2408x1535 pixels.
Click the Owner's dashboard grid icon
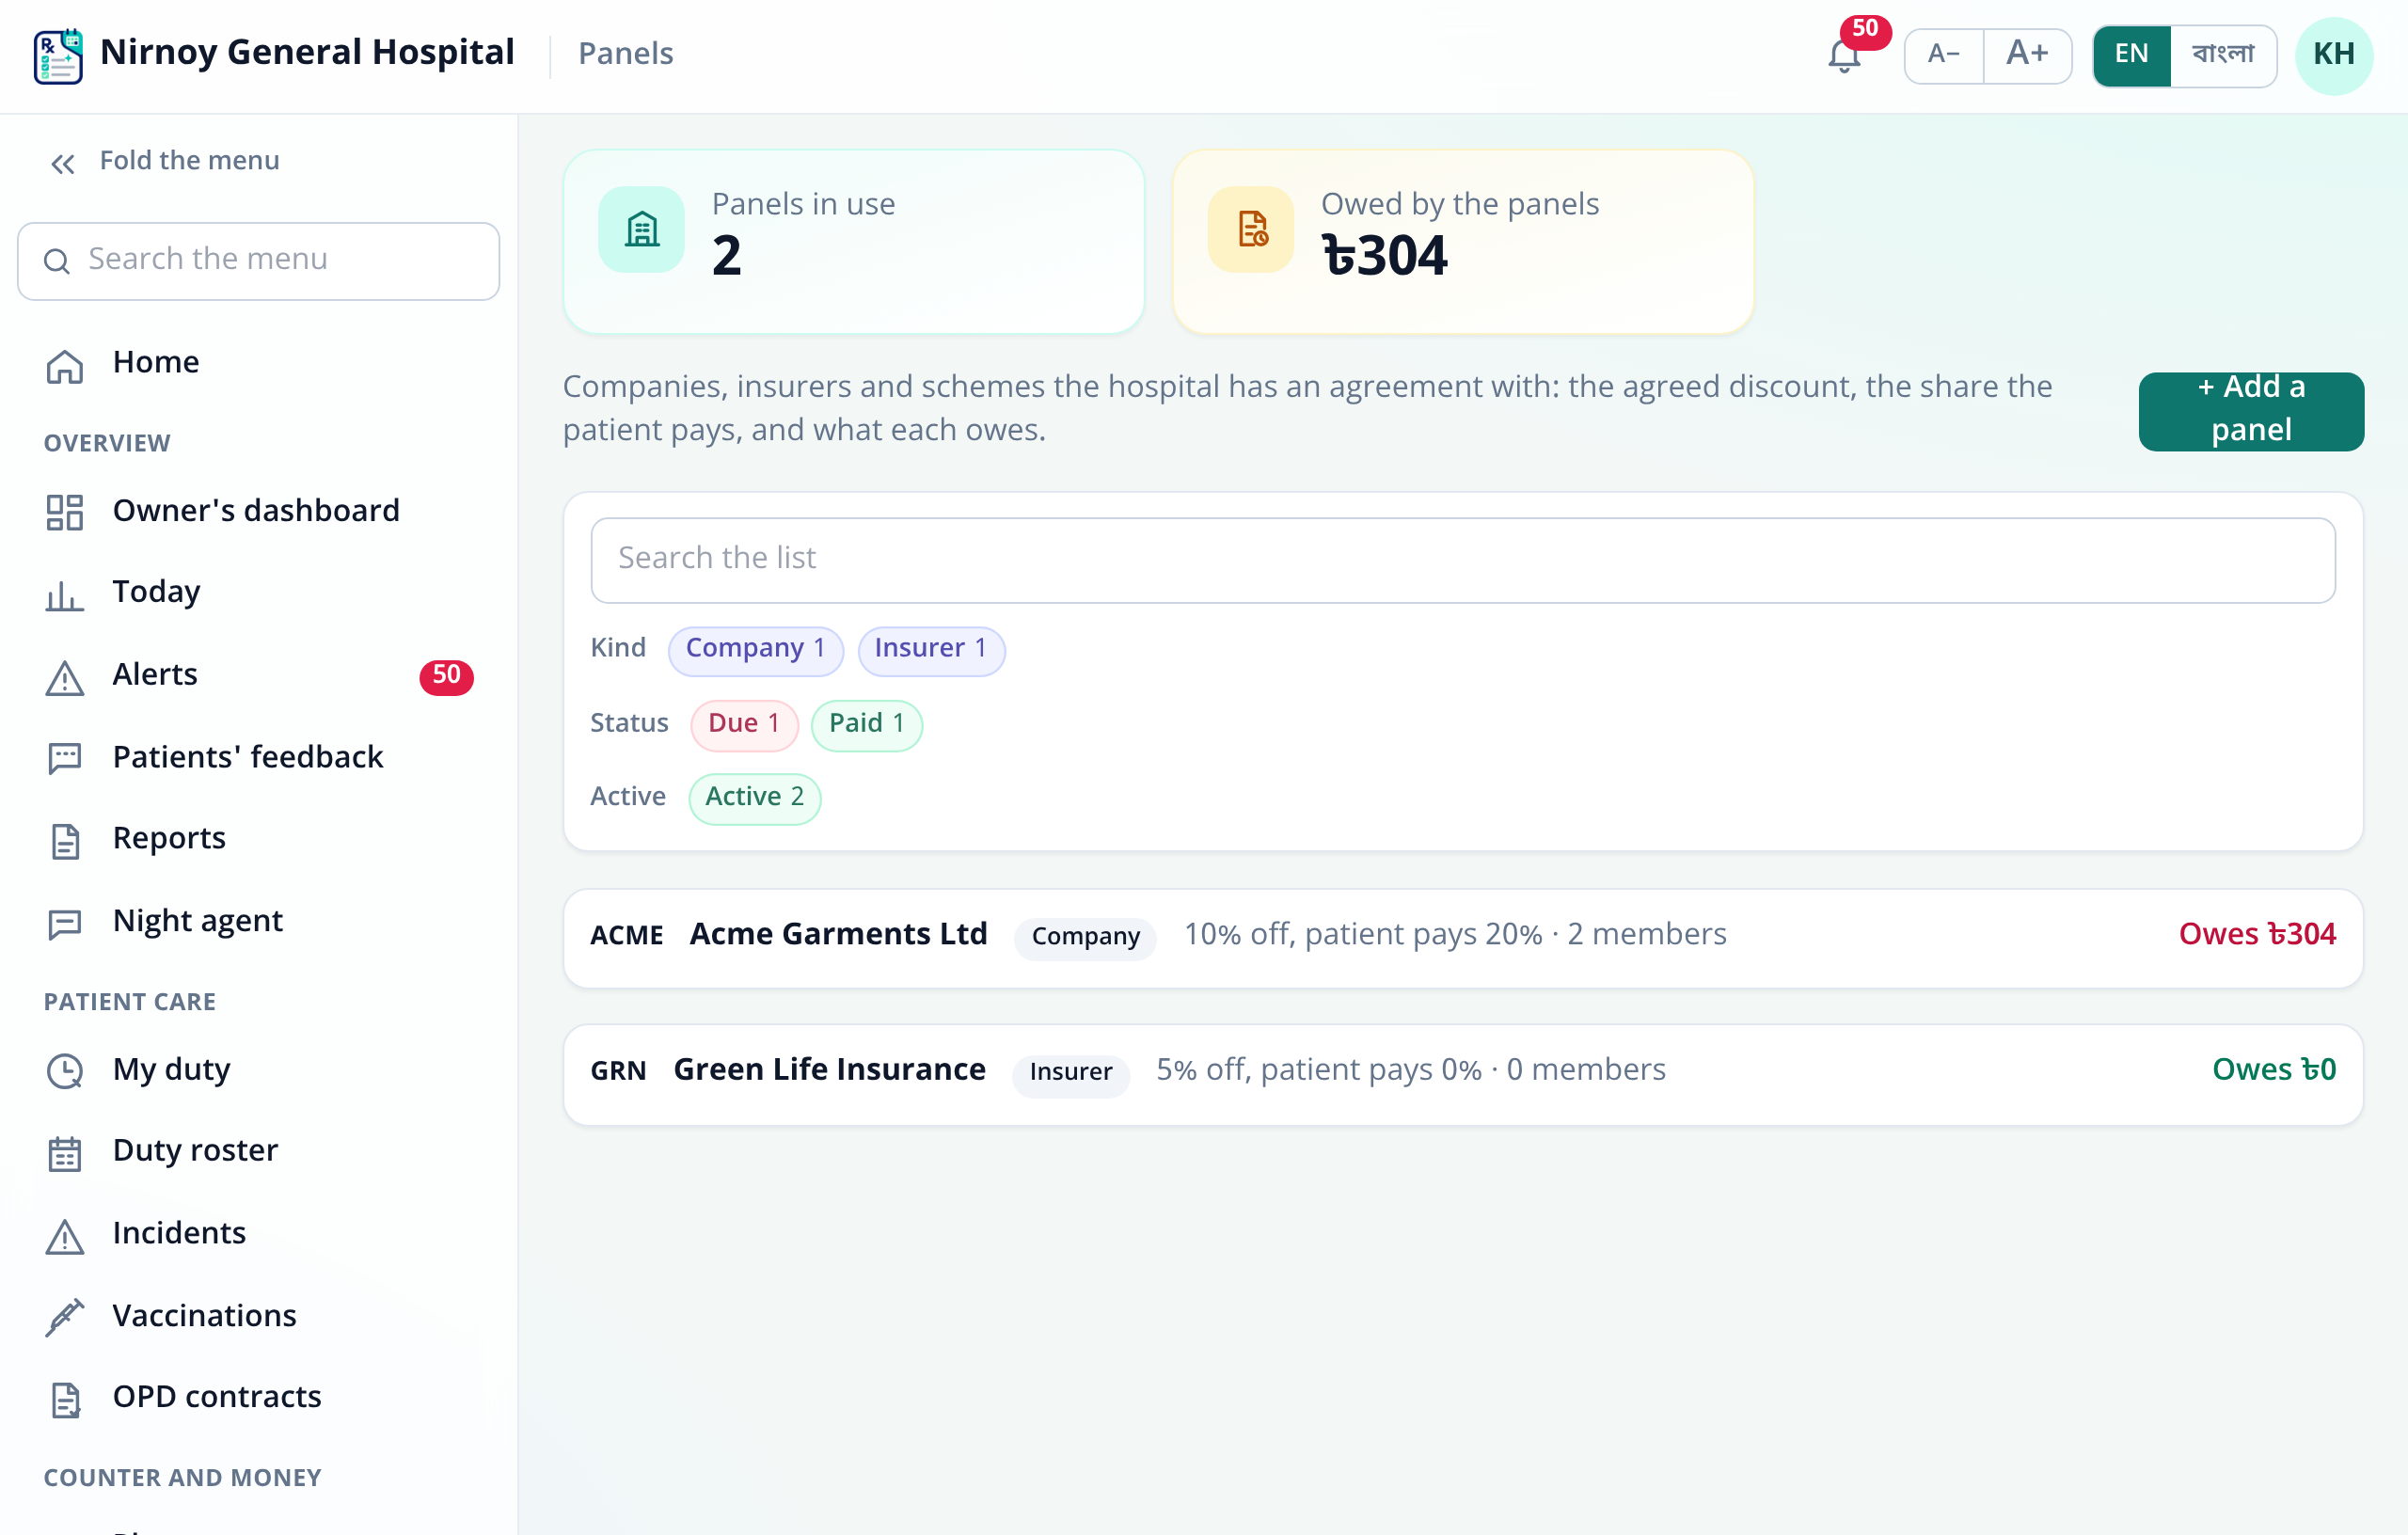pyautogui.click(x=65, y=512)
